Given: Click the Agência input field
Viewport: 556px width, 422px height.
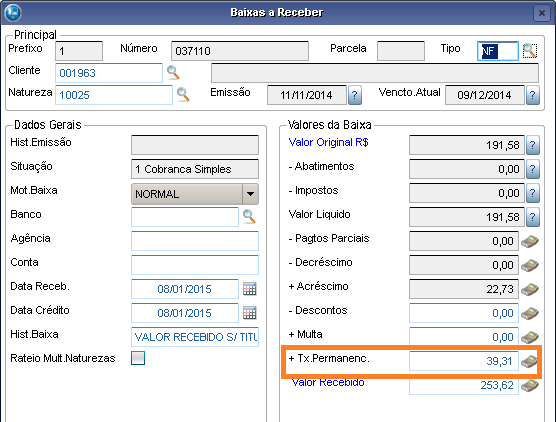Looking at the screenshot, I should (195, 241).
